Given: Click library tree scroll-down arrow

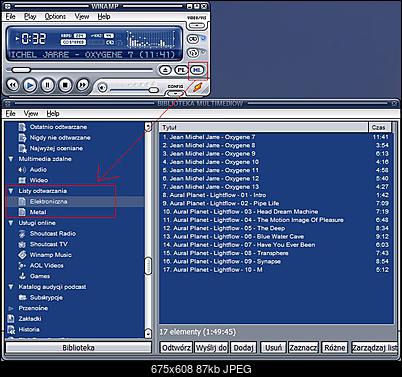Looking at the screenshot, I should [148, 333].
